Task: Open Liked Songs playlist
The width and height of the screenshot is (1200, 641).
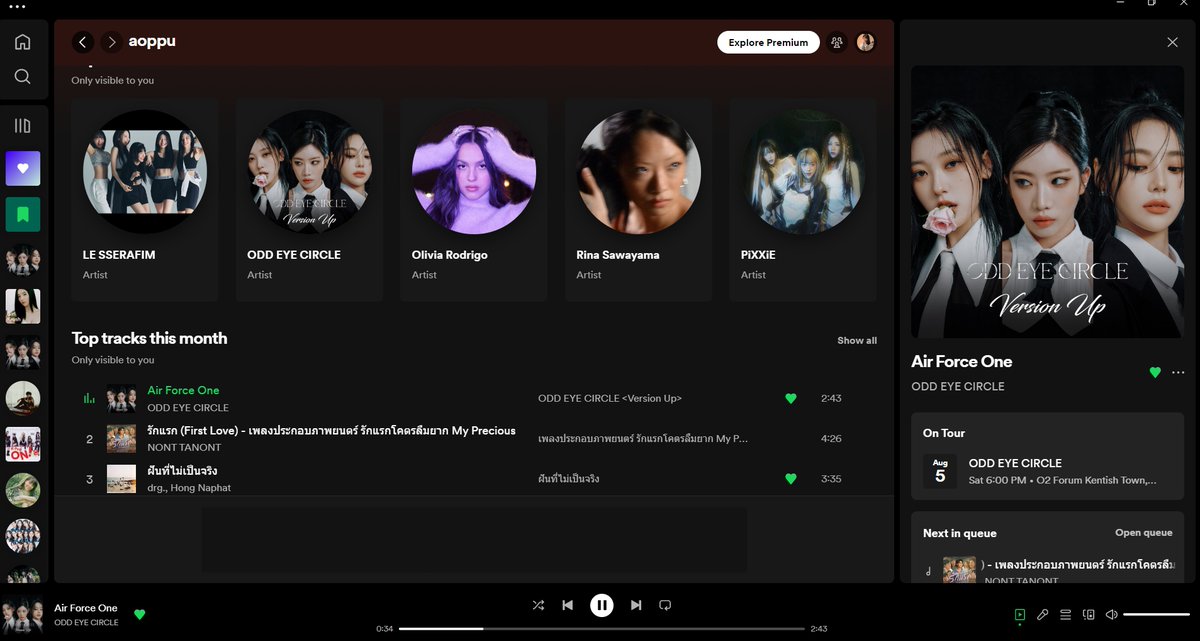Action: [23, 169]
